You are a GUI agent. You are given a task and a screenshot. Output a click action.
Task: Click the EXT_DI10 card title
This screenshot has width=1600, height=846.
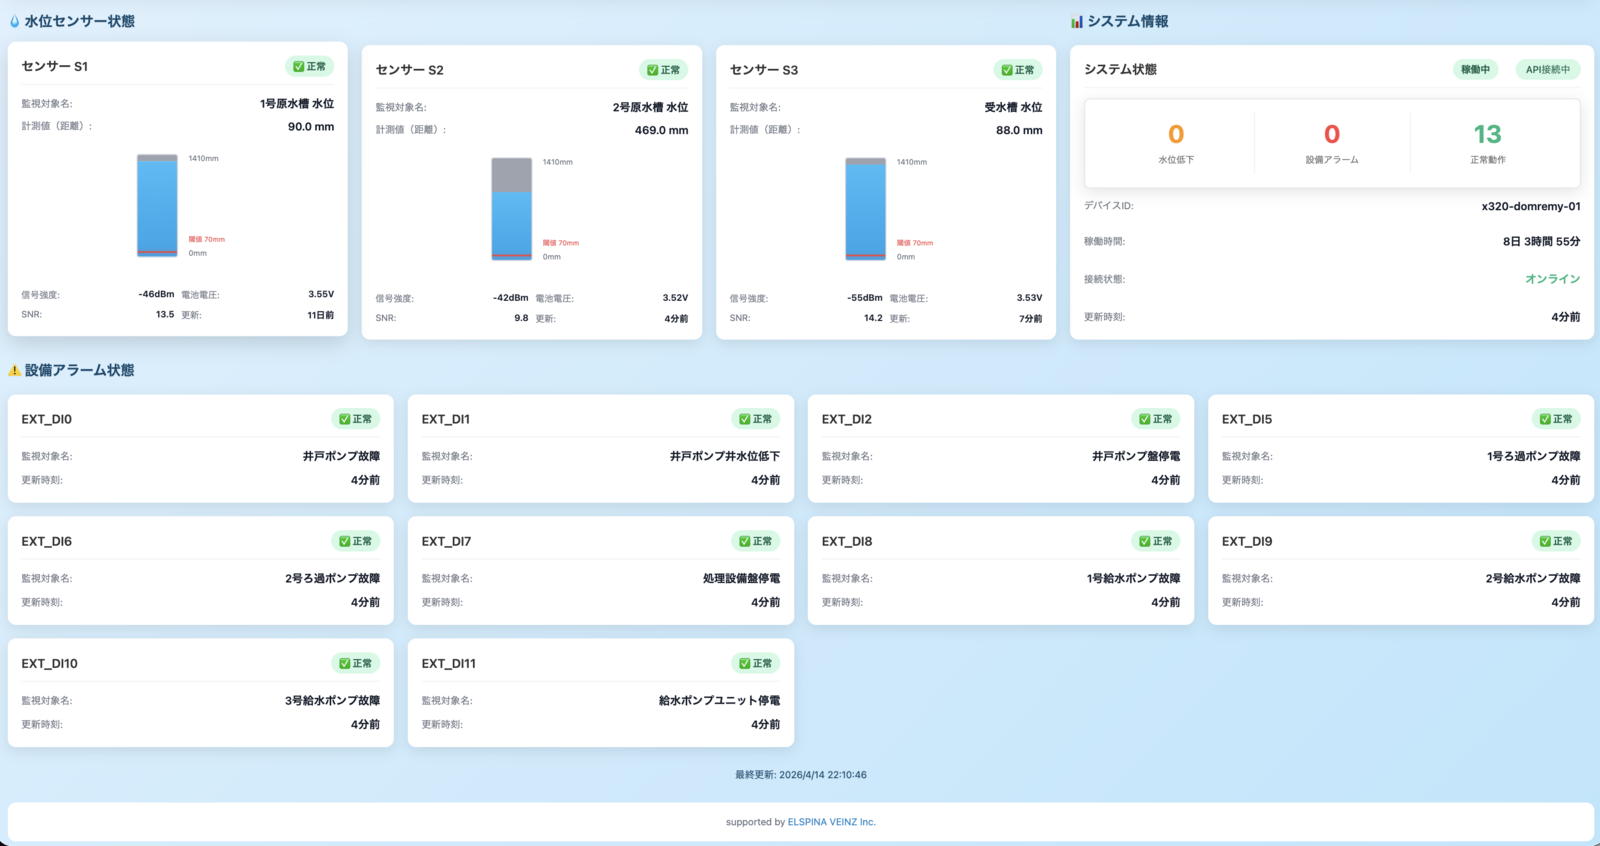[49, 663]
